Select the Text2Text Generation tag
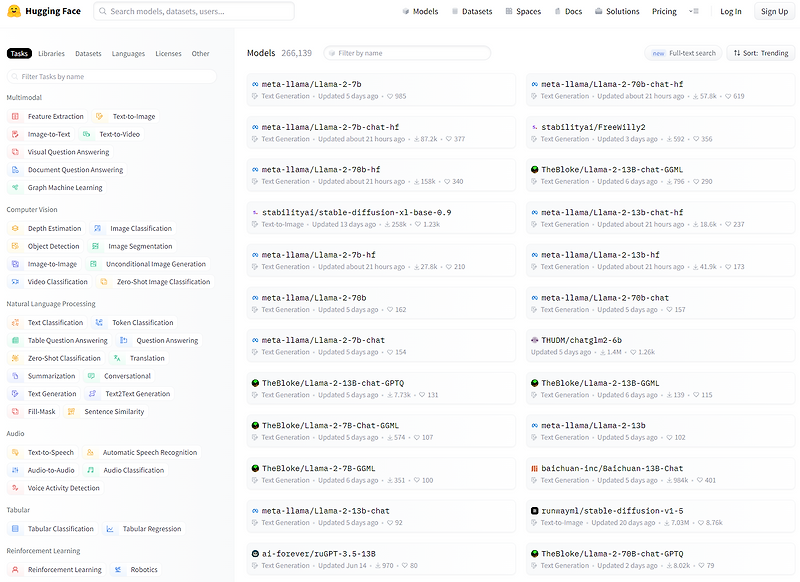This screenshot has width=800, height=582. [129, 394]
